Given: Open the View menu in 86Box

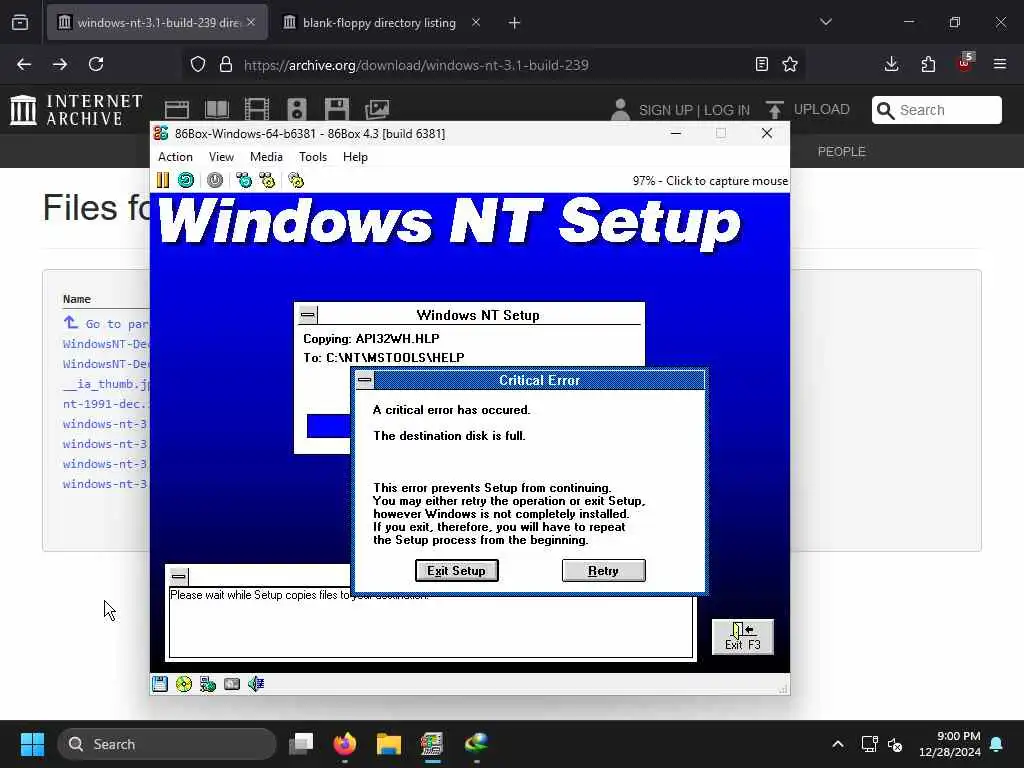Looking at the screenshot, I should tap(221, 157).
